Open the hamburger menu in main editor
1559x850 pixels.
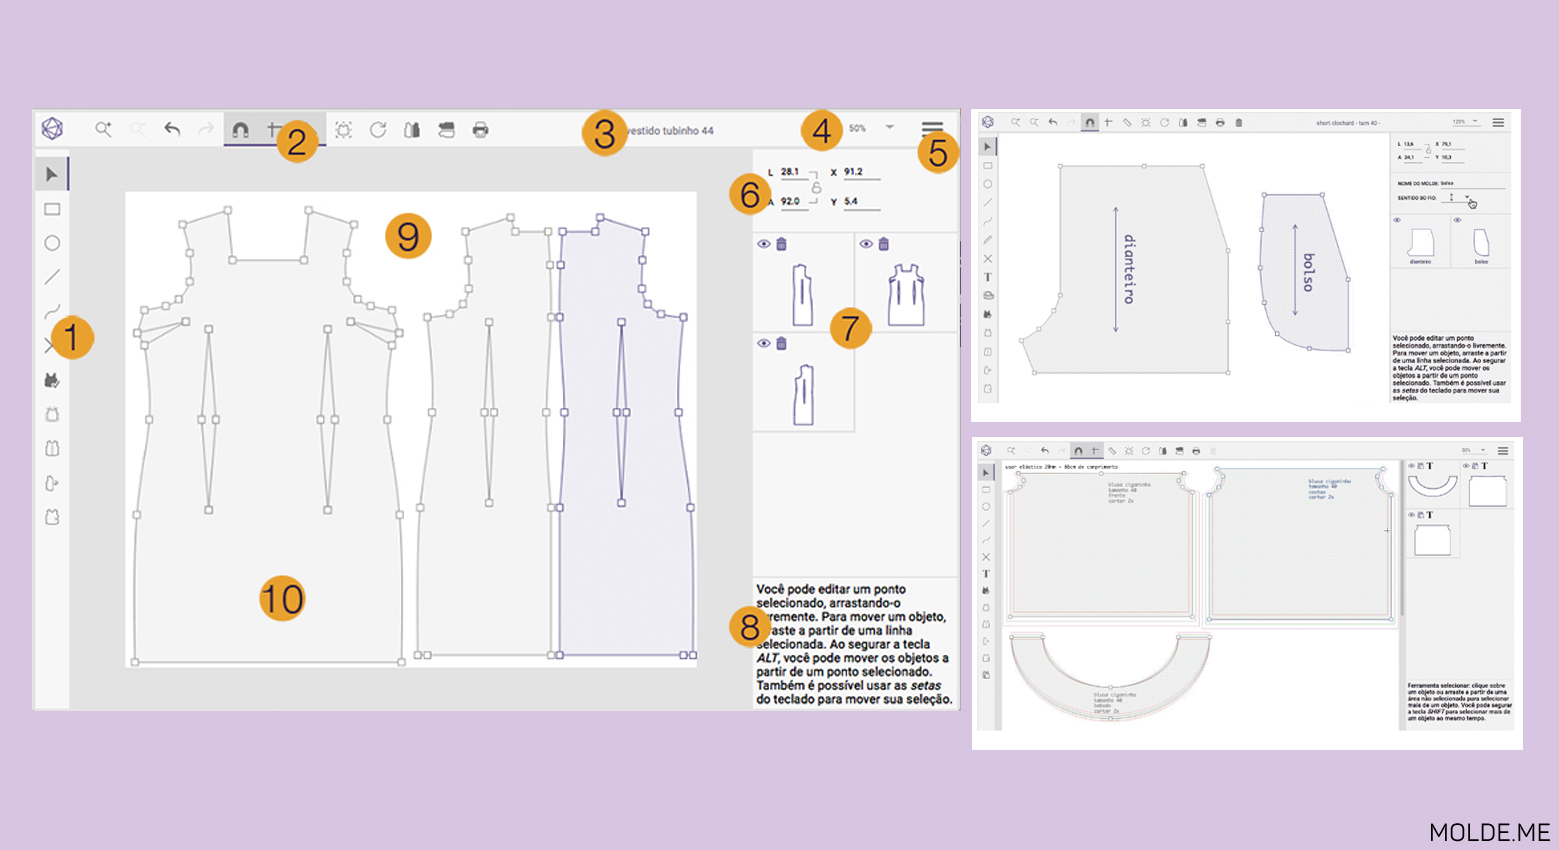932,128
